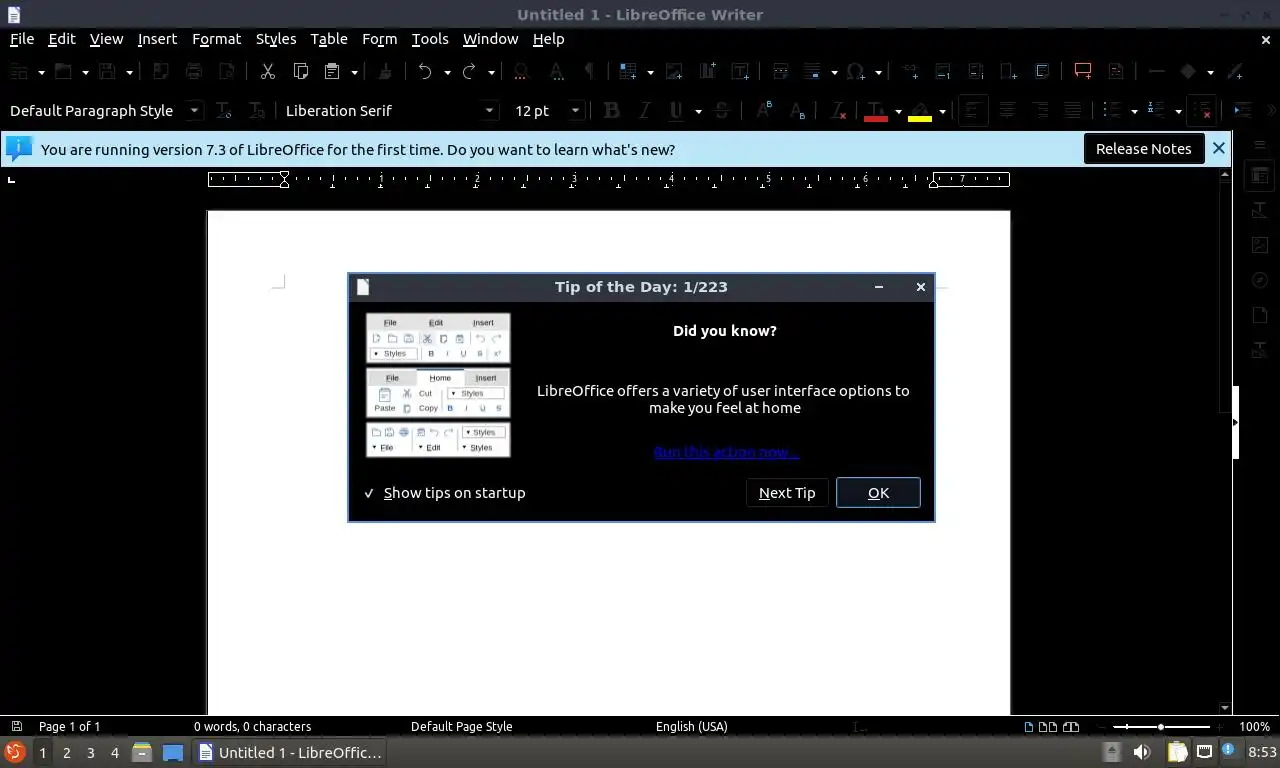Open the Font Name dropdown arrow
The width and height of the screenshot is (1280, 768).
point(489,111)
